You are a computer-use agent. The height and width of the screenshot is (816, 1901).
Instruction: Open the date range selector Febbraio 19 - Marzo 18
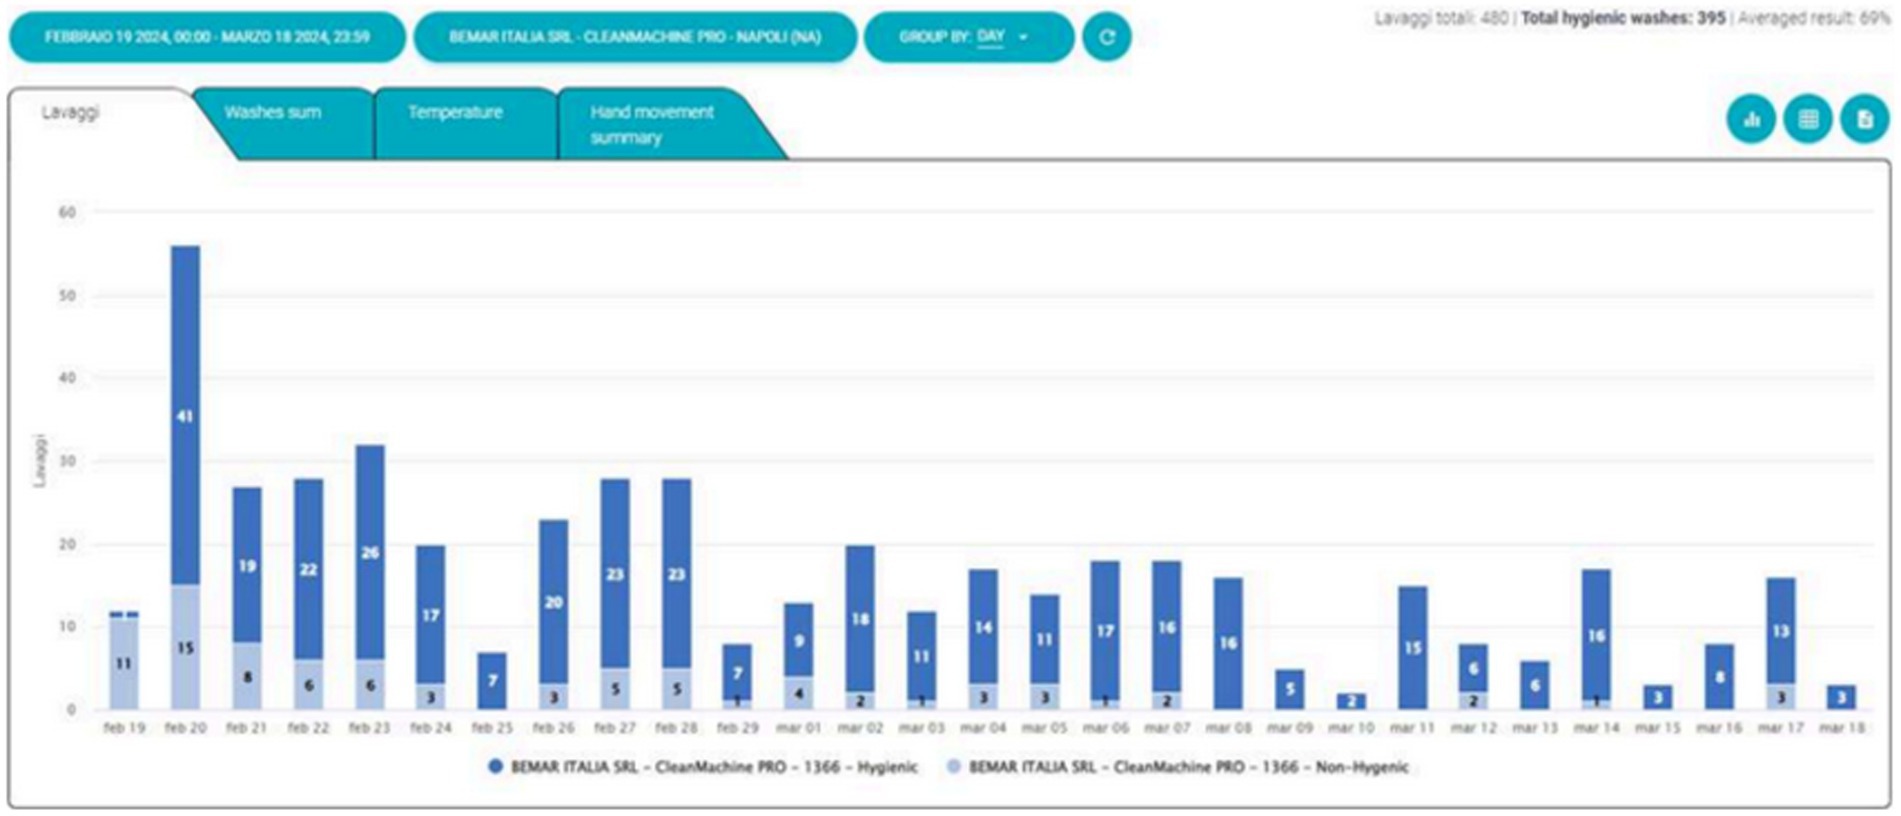pos(207,37)
